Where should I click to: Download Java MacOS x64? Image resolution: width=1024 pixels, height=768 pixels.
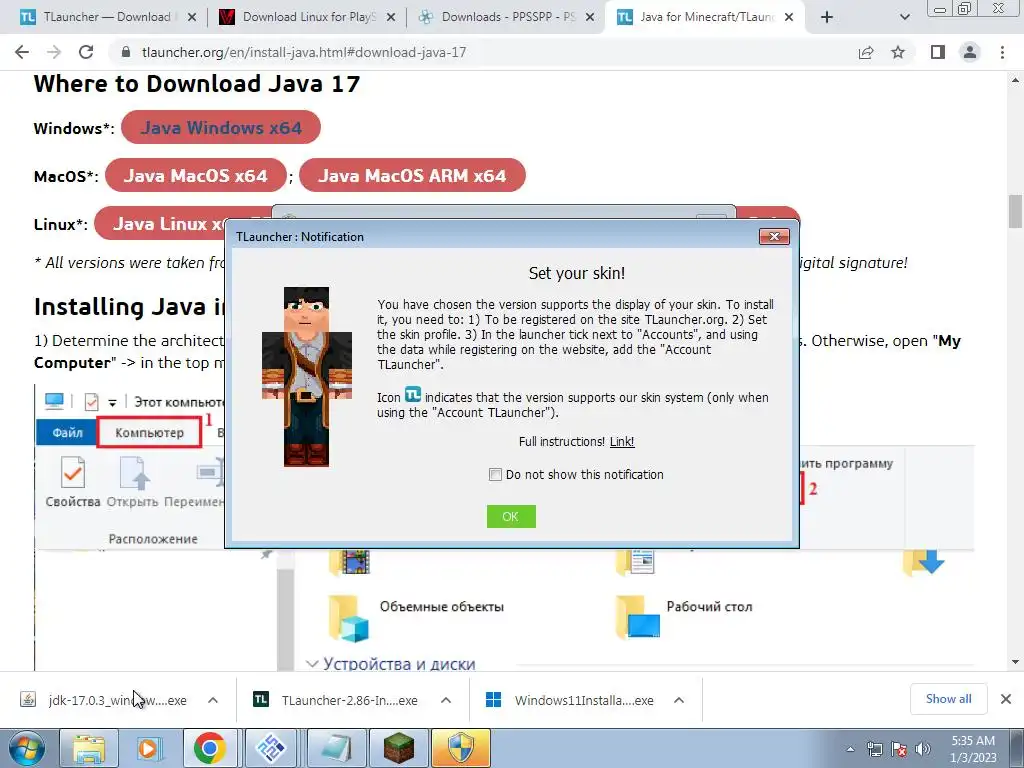[x=195, y=176]
